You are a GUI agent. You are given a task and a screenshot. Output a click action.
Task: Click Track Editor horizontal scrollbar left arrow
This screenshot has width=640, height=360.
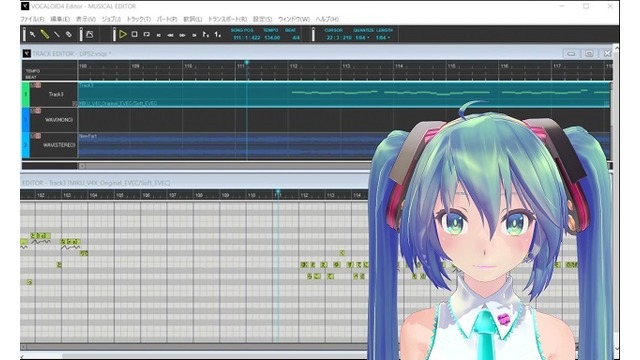(x=82, y=166)
